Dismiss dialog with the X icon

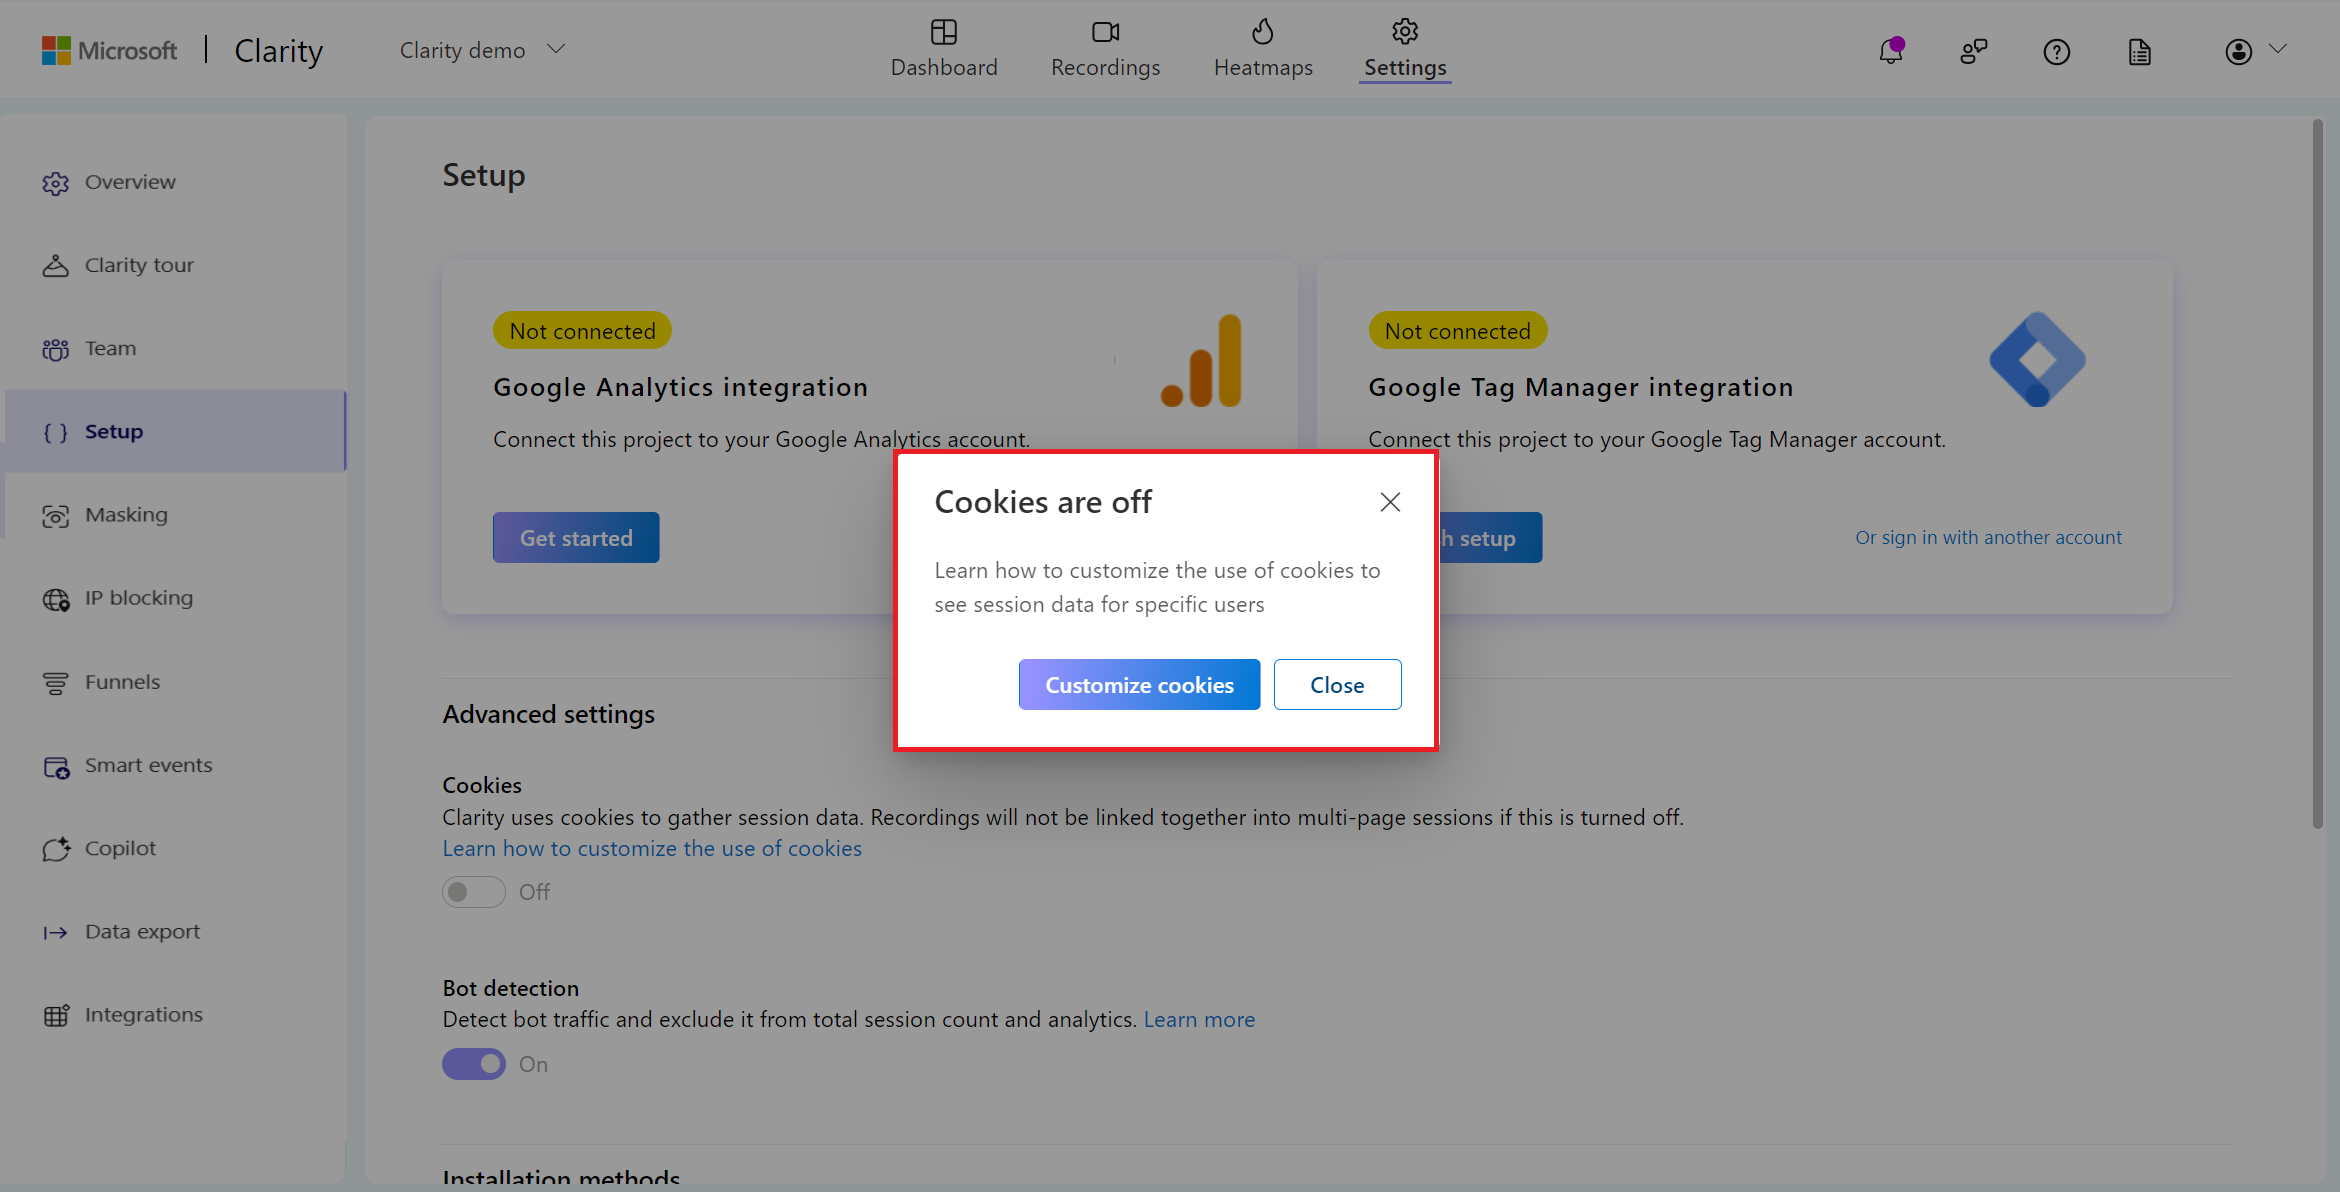[1390, 502]
